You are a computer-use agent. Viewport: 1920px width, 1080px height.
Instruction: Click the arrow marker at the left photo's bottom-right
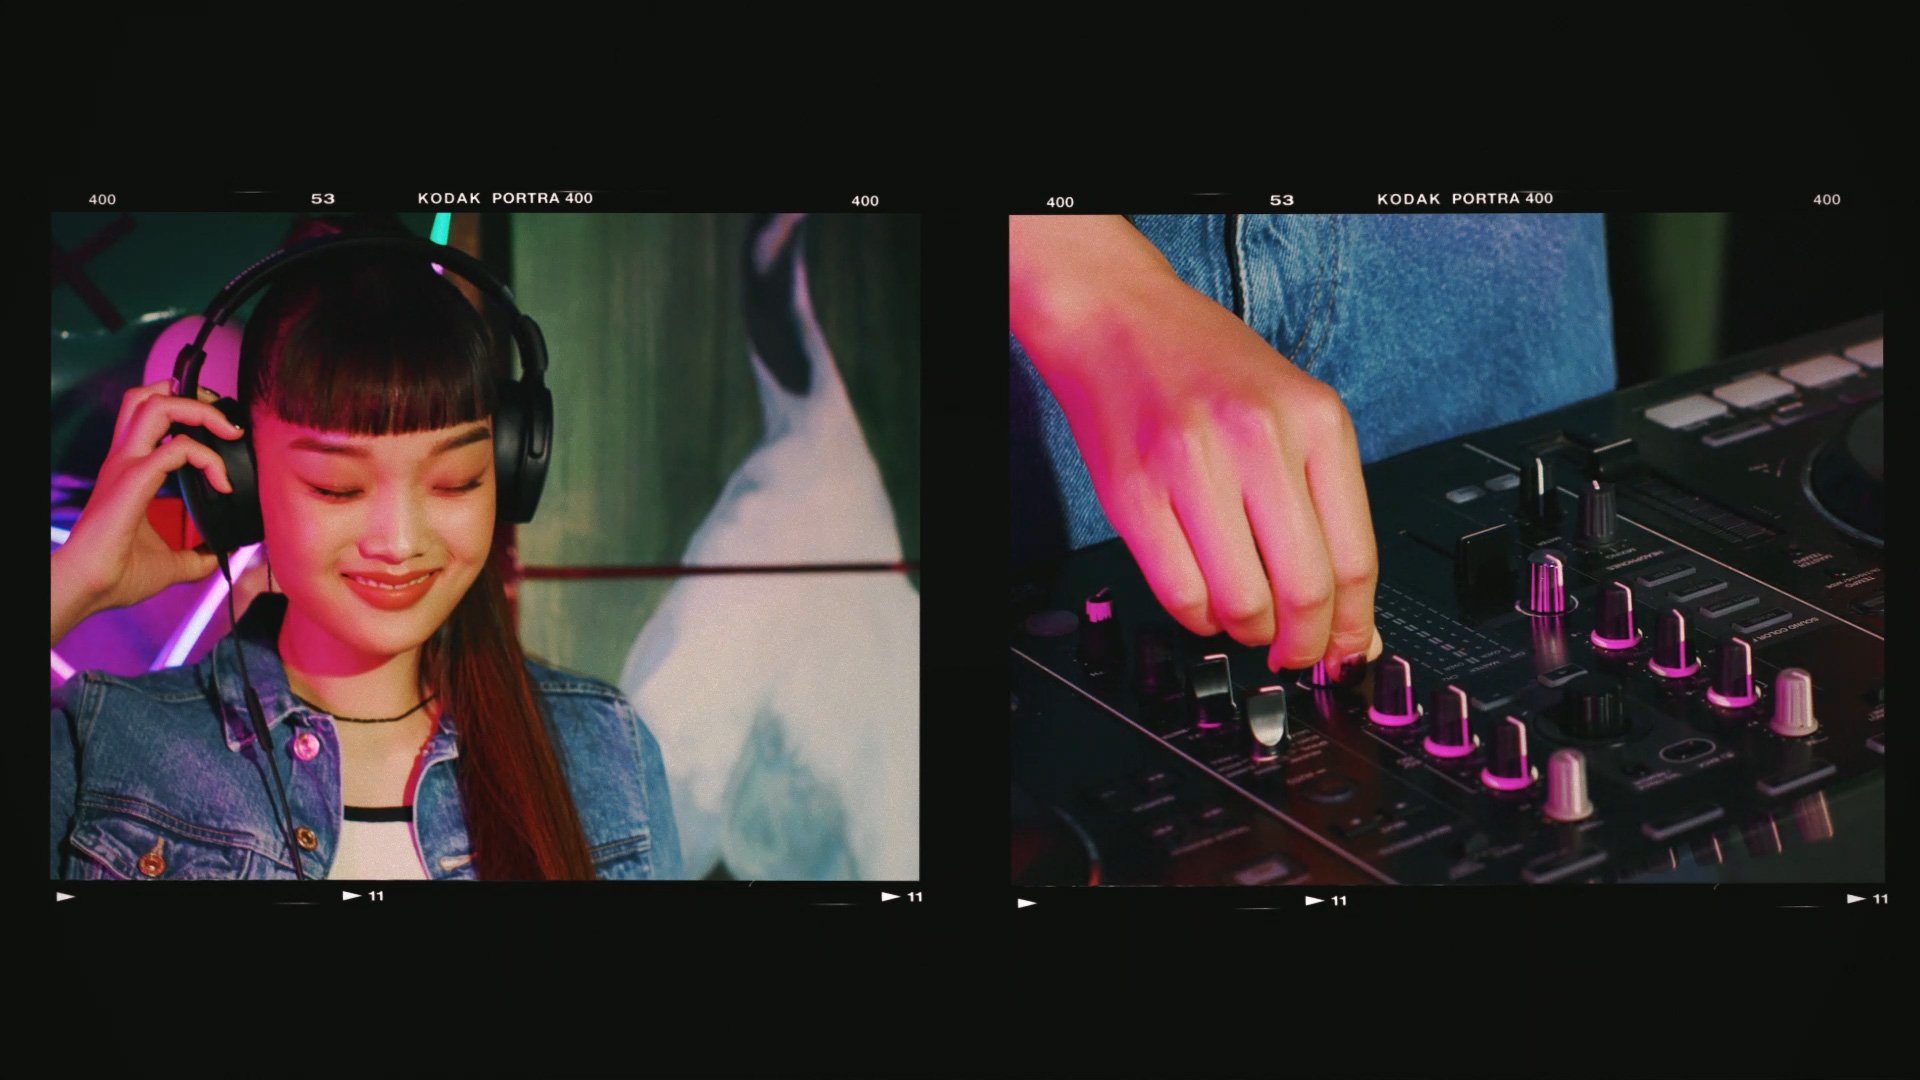[x=890, y=897]
